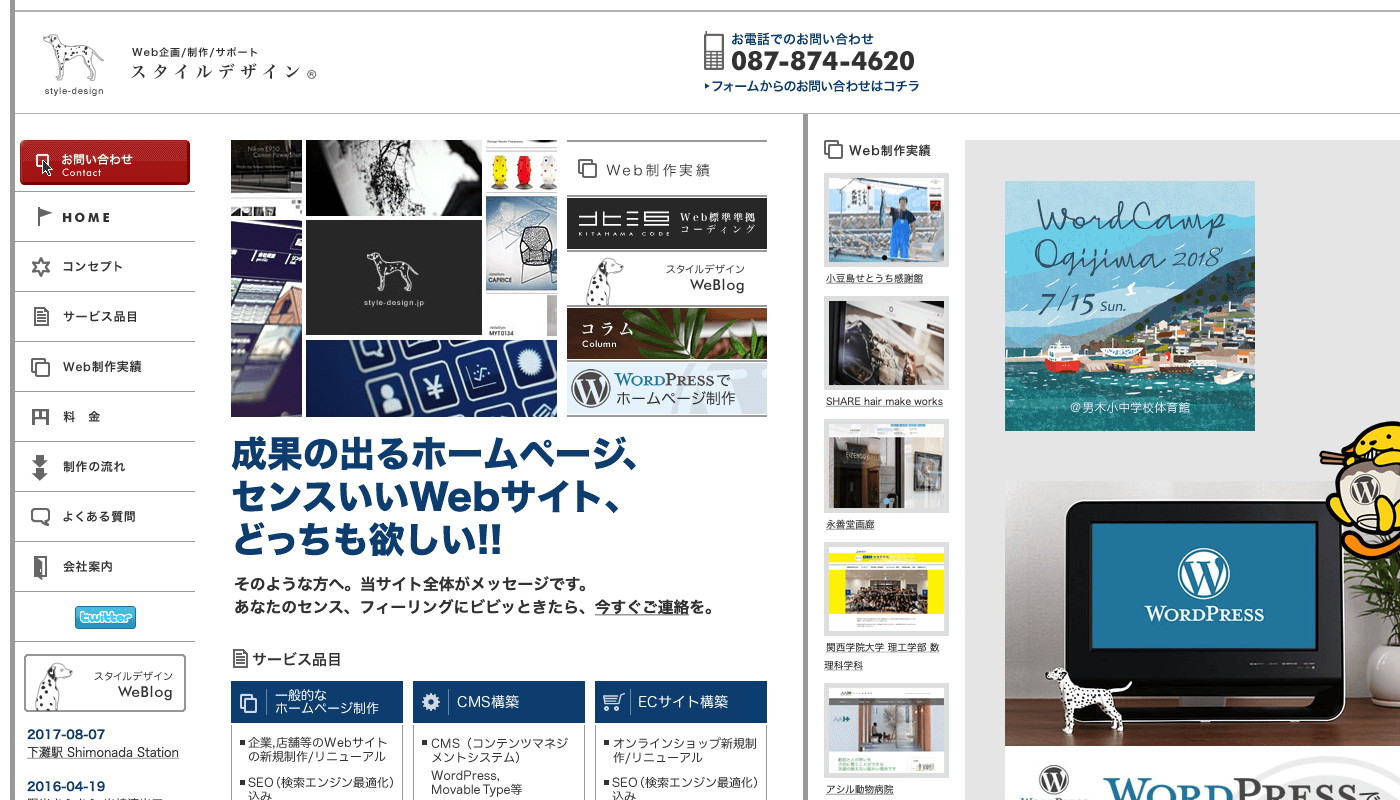This screenshot has width=1400, height=800.
Task: Open the 料金 pricing page
Action: [x=81, y=417]
